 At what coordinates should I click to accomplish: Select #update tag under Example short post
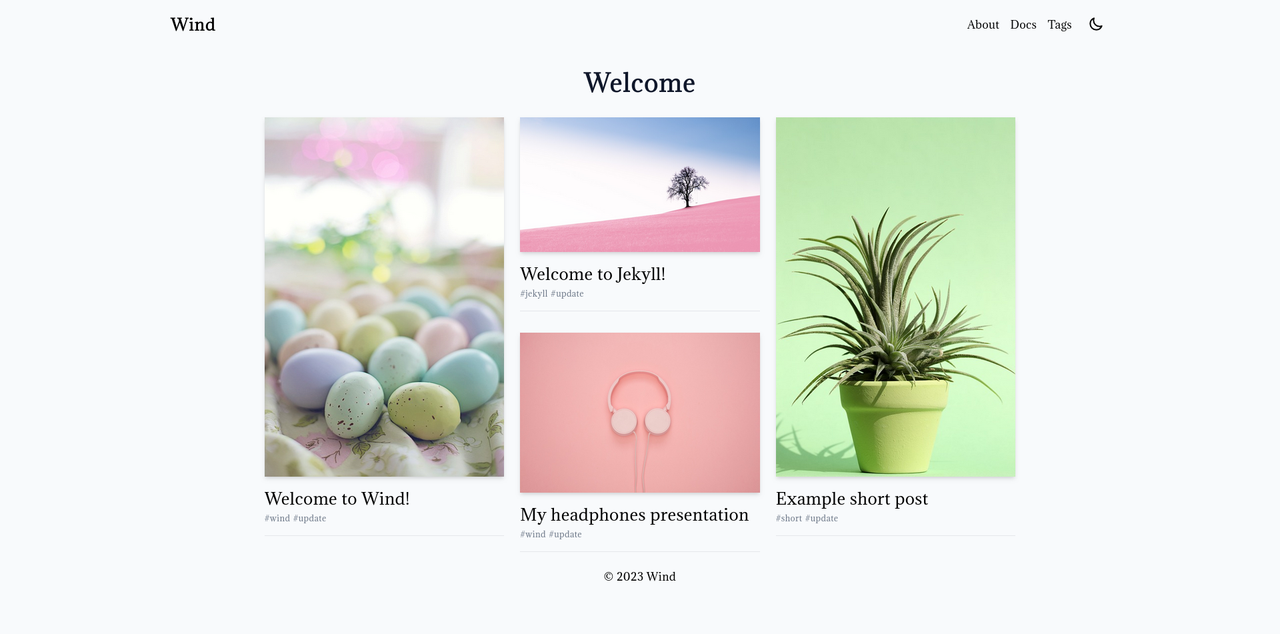point(822,518)
